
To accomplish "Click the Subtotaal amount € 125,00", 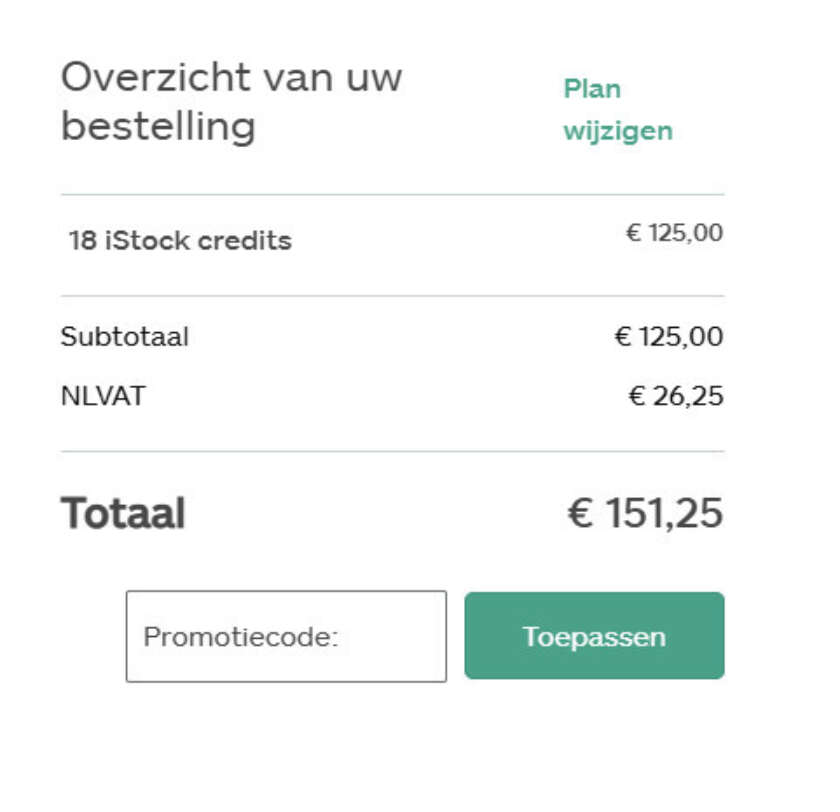I will tap(668, 337).
